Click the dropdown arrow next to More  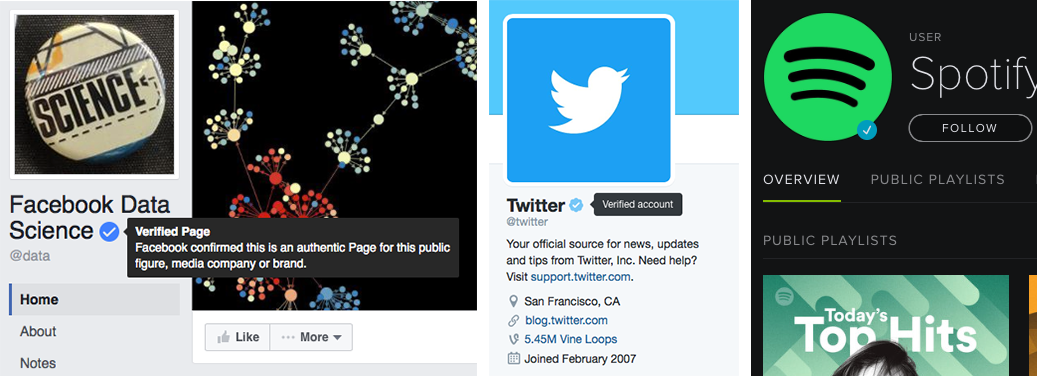click(x=337, y=338)
